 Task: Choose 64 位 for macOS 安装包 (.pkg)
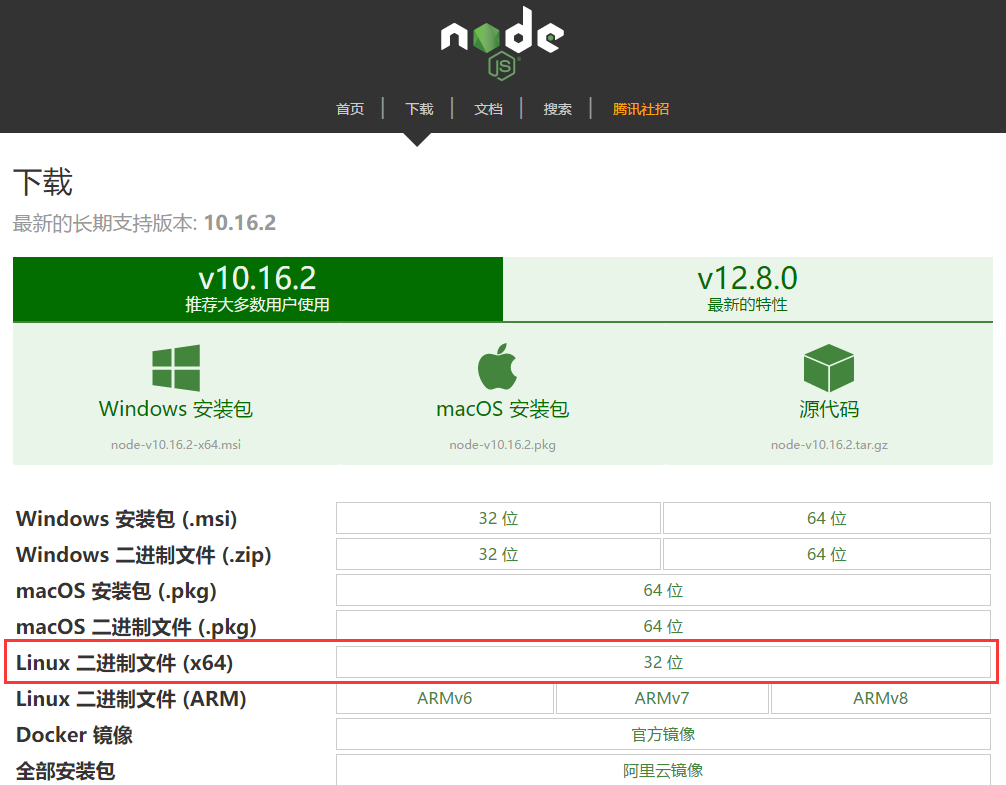tap(663, 590)
